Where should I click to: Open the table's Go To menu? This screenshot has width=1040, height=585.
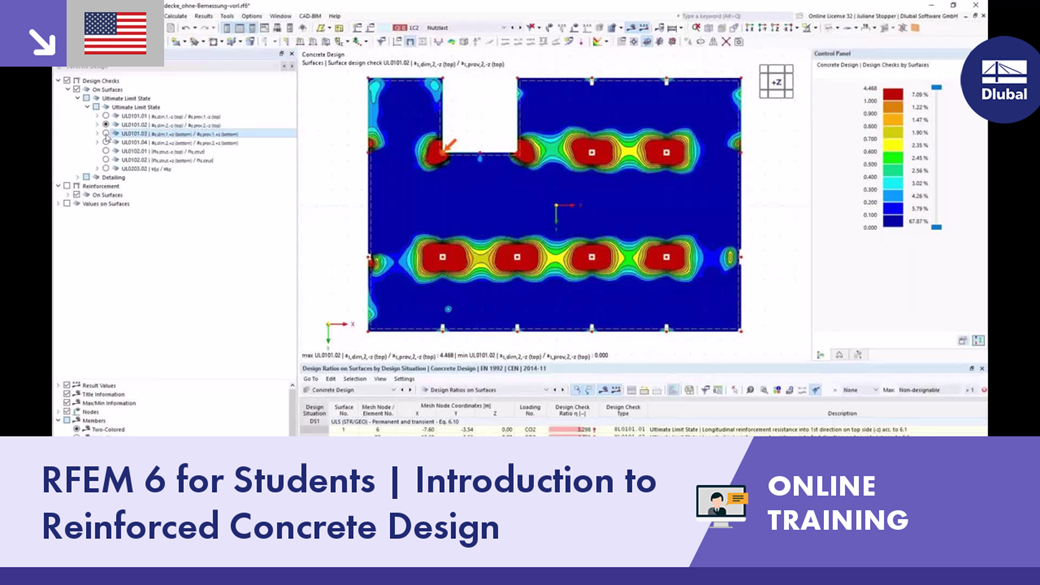[x=310, y=379]
